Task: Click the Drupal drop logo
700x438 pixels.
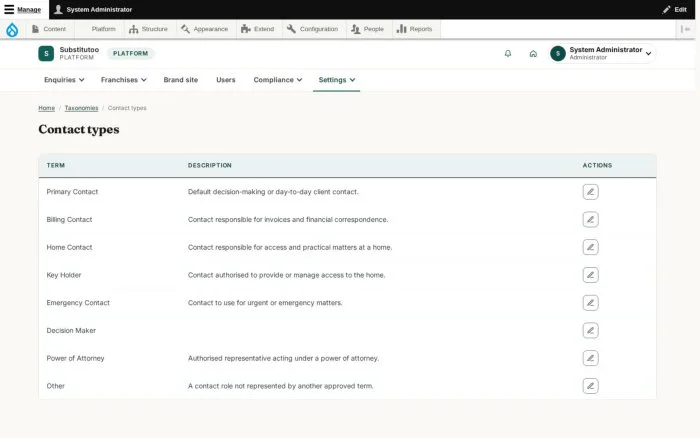Action: coord(12,29)
